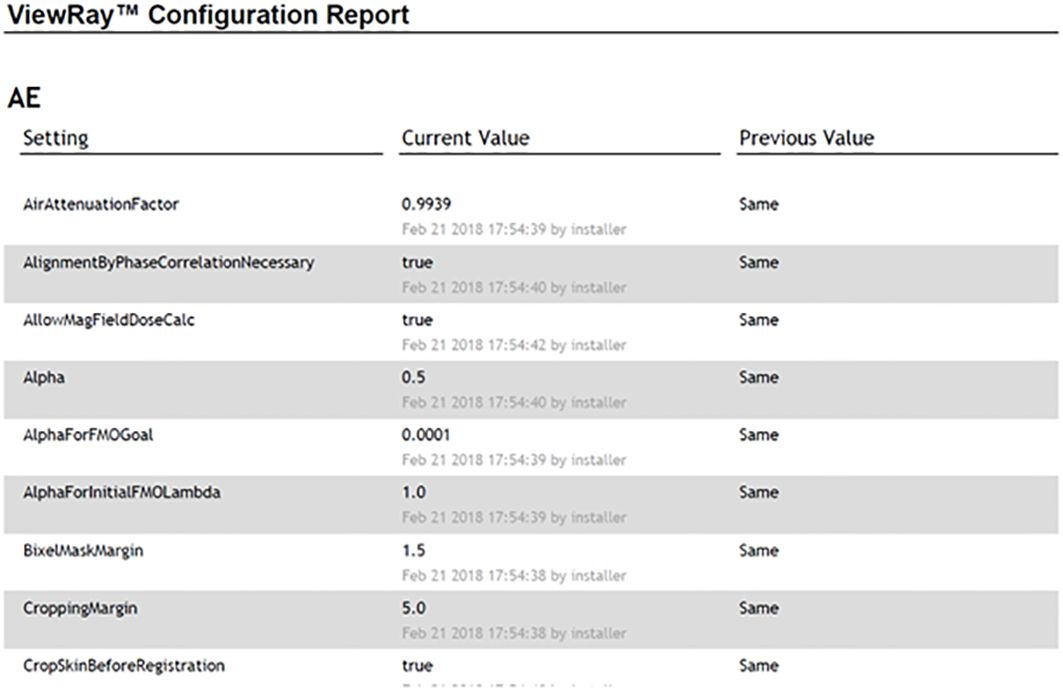
Task: Select the BixelMaskMargin setting name
Action: 83,551
